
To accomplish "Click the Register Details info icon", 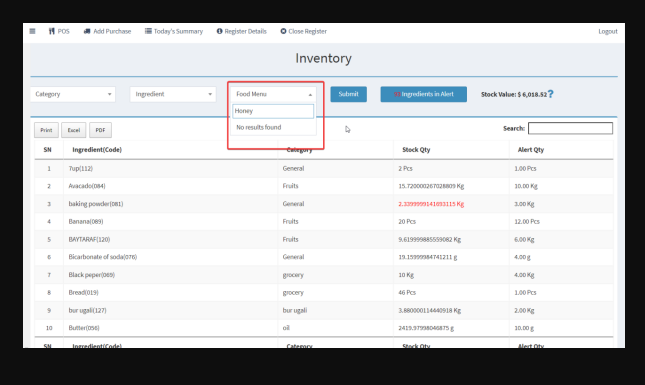I will [220, 31].
